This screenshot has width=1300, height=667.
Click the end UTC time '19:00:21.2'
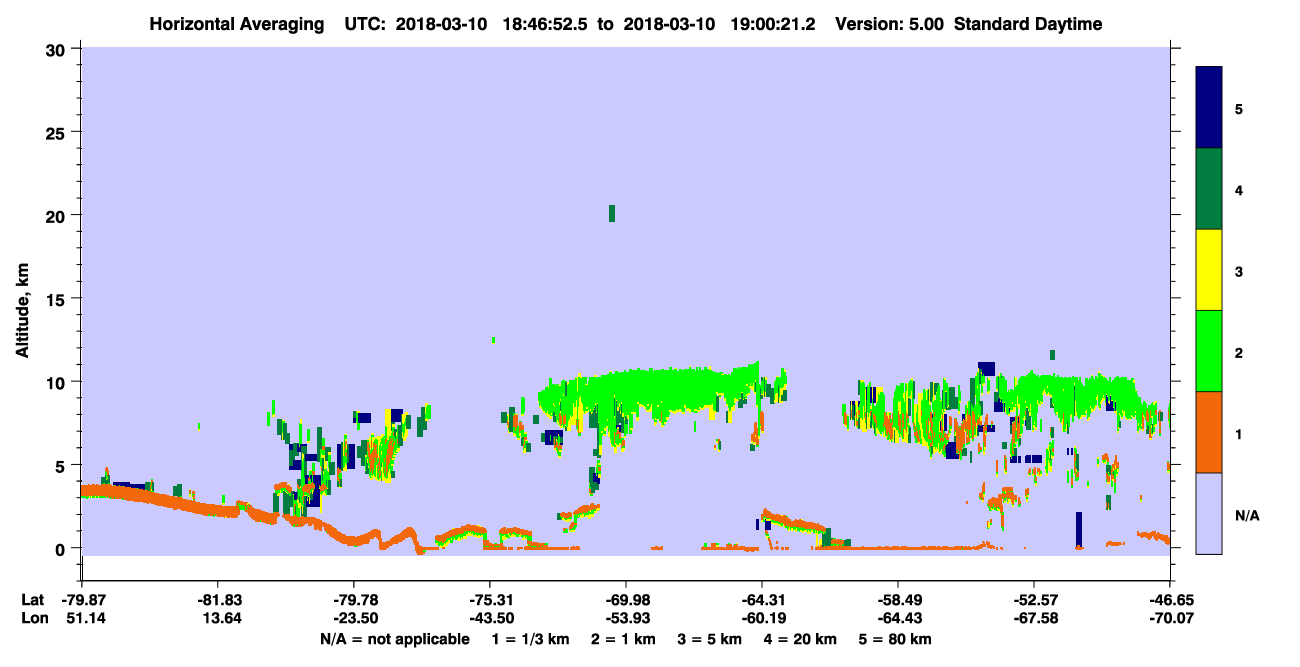[x=771, y=24]
